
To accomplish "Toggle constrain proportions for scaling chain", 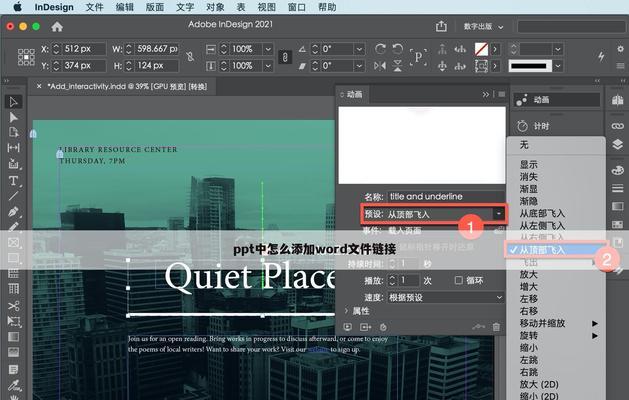I will tap(285, 57).
